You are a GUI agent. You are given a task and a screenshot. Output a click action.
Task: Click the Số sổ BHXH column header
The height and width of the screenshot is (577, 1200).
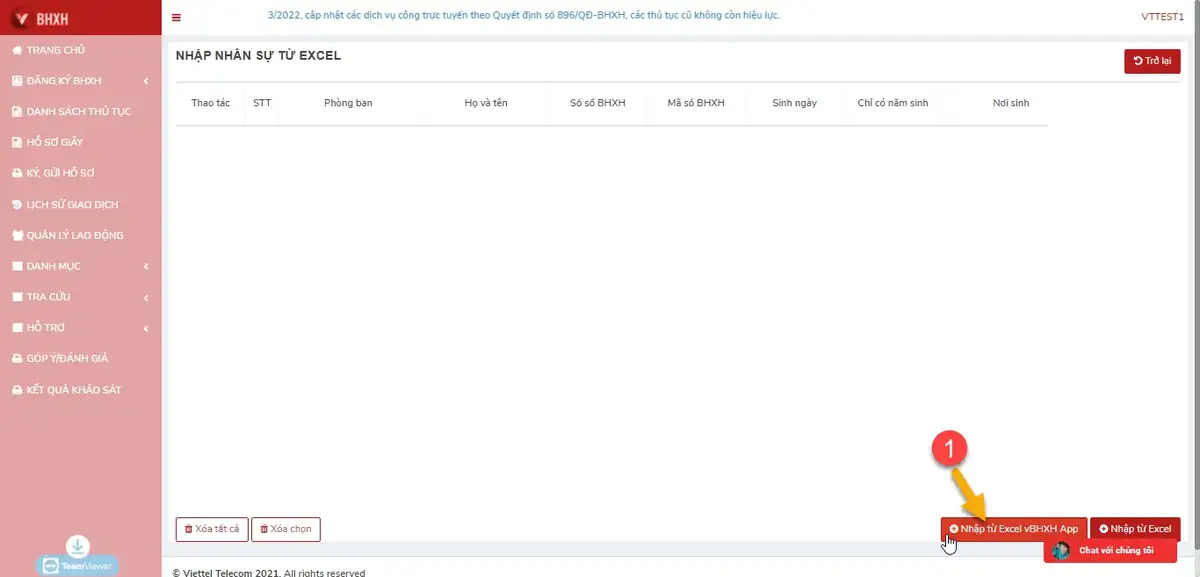(x=598, y=103)
